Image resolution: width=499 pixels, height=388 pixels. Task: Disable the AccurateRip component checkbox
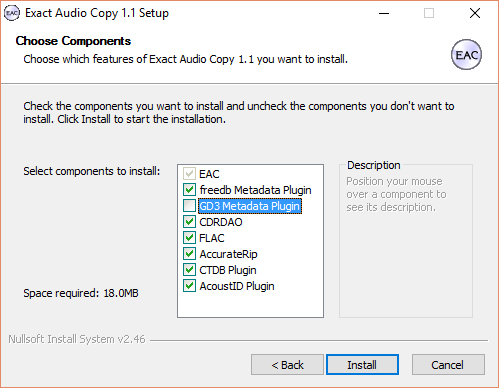(189, 254)
